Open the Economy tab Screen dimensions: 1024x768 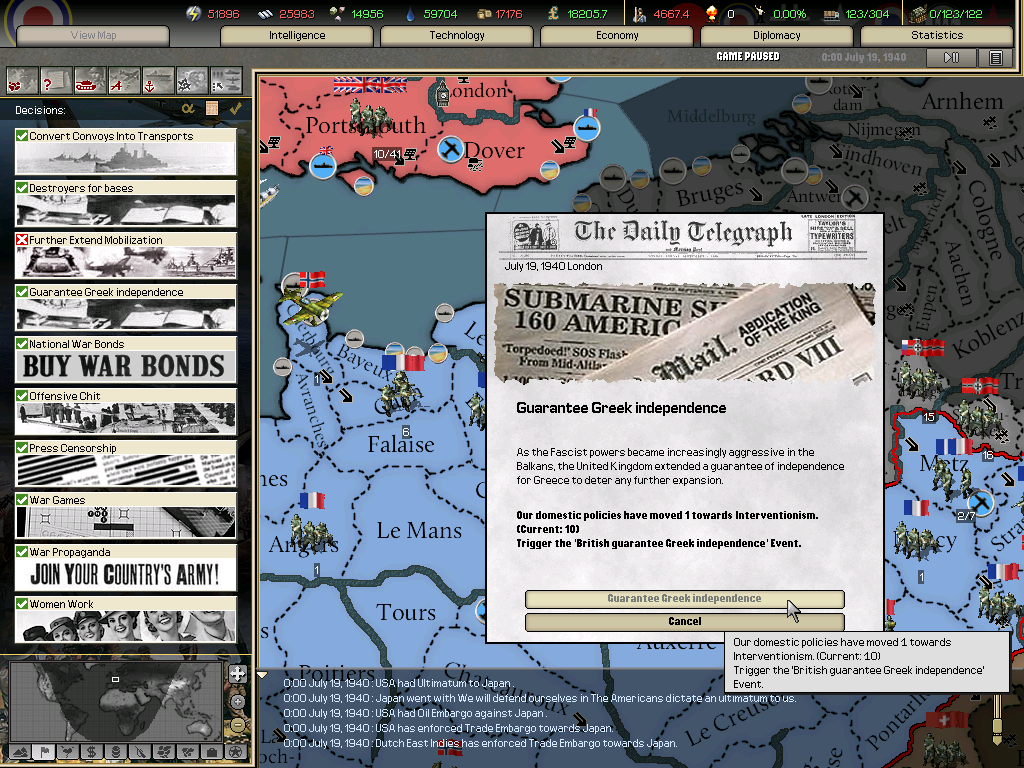pyautogui.click(x=617, y=35)
